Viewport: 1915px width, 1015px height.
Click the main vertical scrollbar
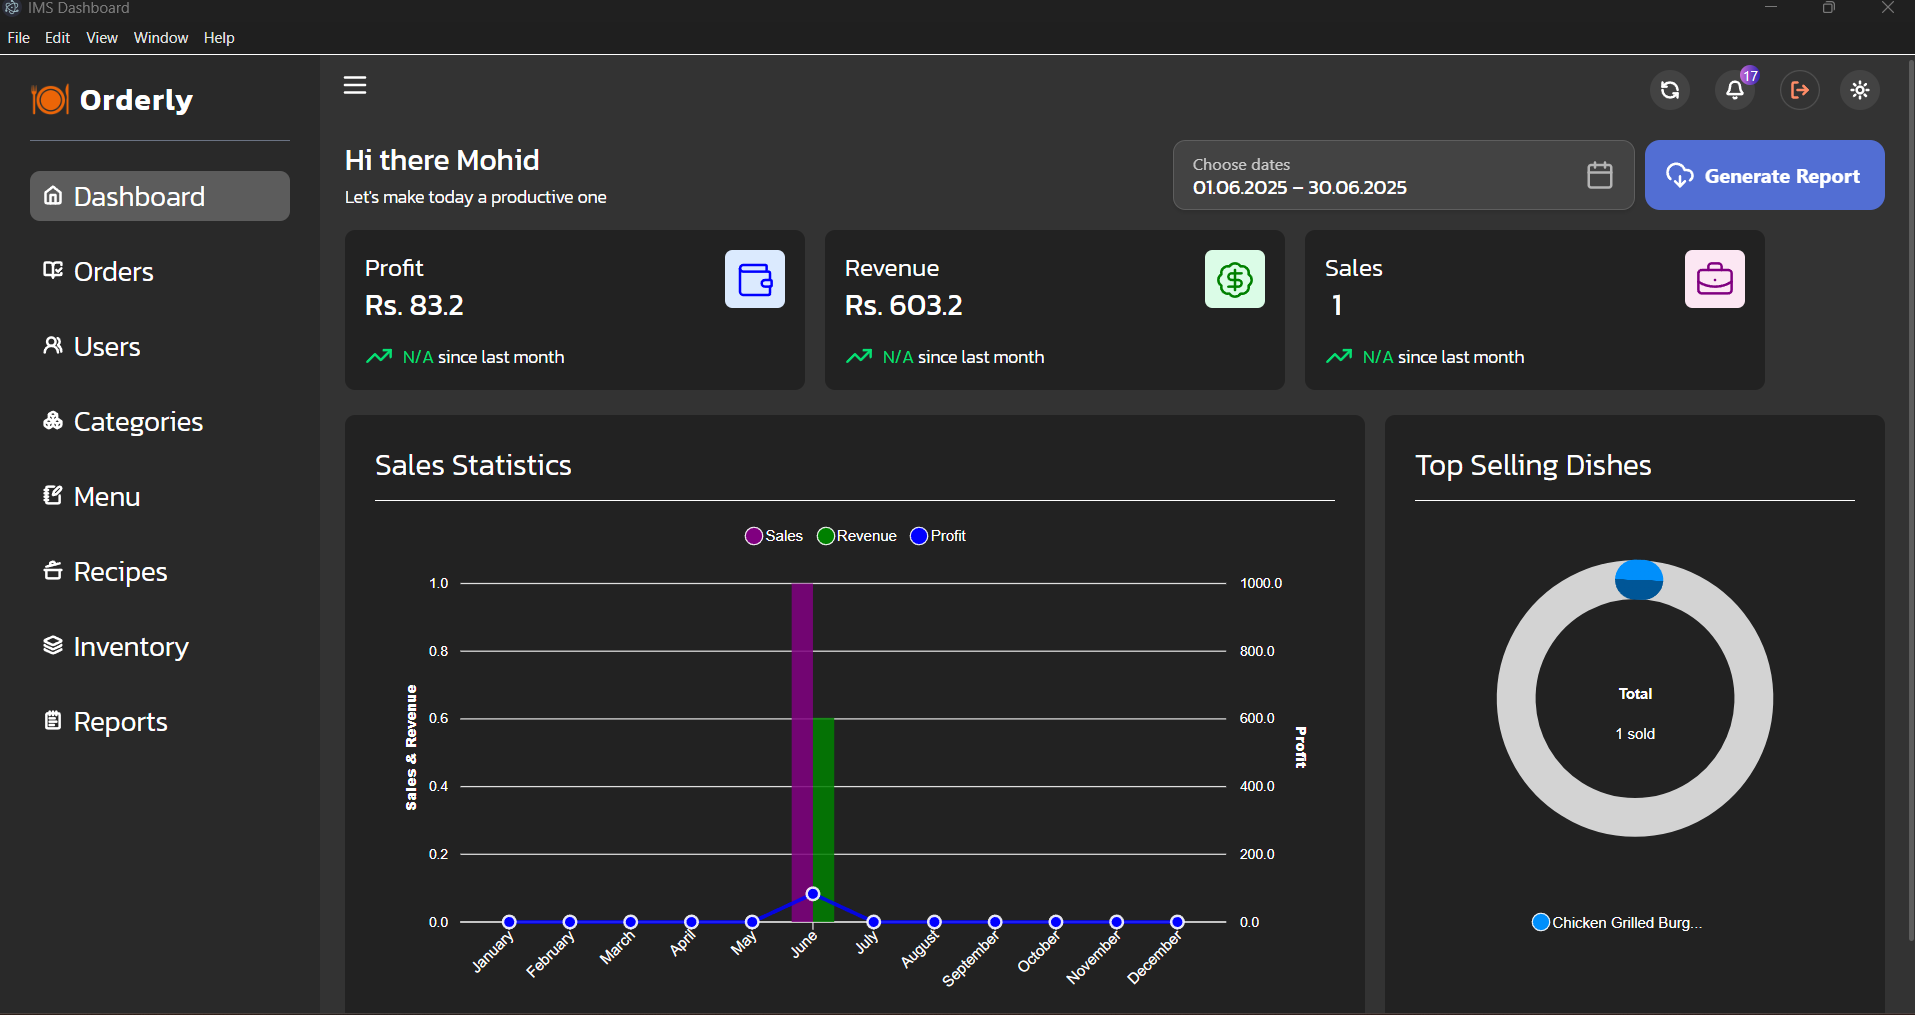coord(1910,500)
